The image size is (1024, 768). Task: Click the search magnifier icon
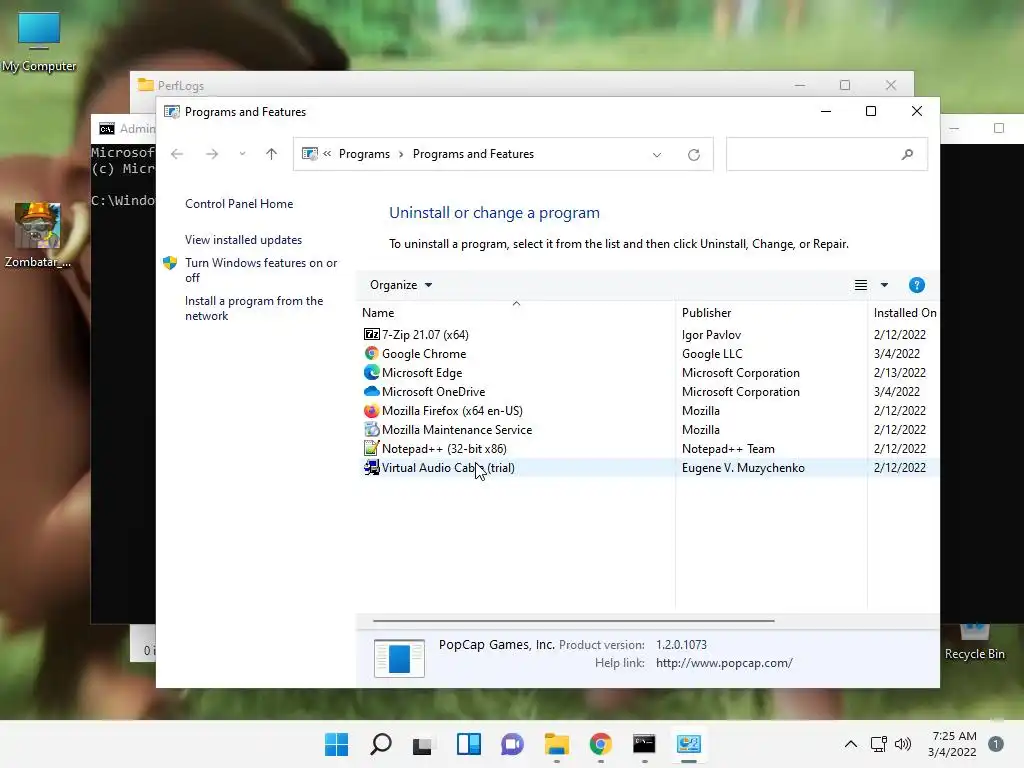[x=907, y=154]
